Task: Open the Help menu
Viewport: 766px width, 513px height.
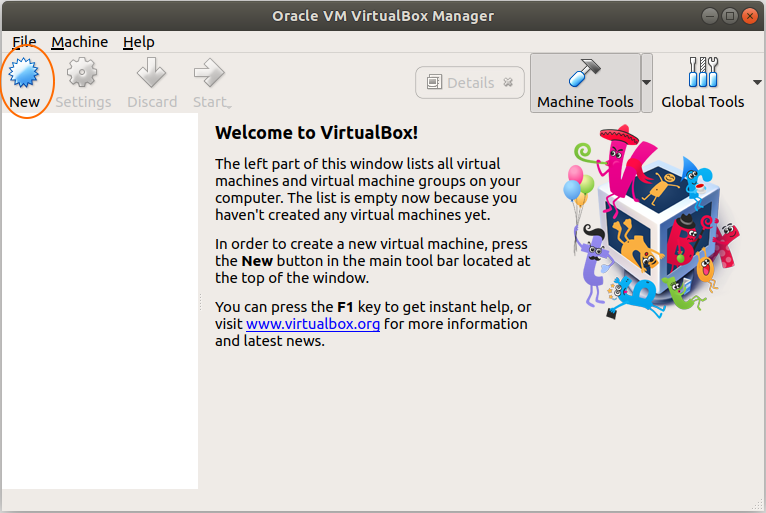Action: click(139, 42)
